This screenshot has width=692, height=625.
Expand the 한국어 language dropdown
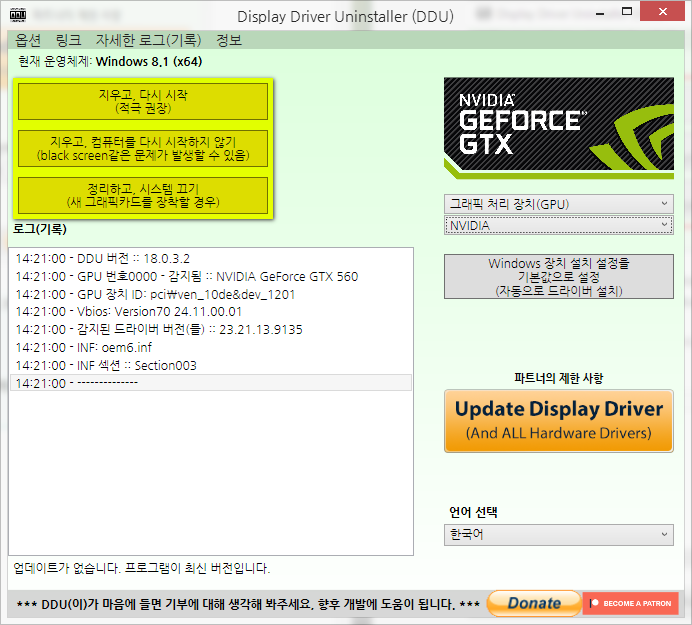point(559,535)
